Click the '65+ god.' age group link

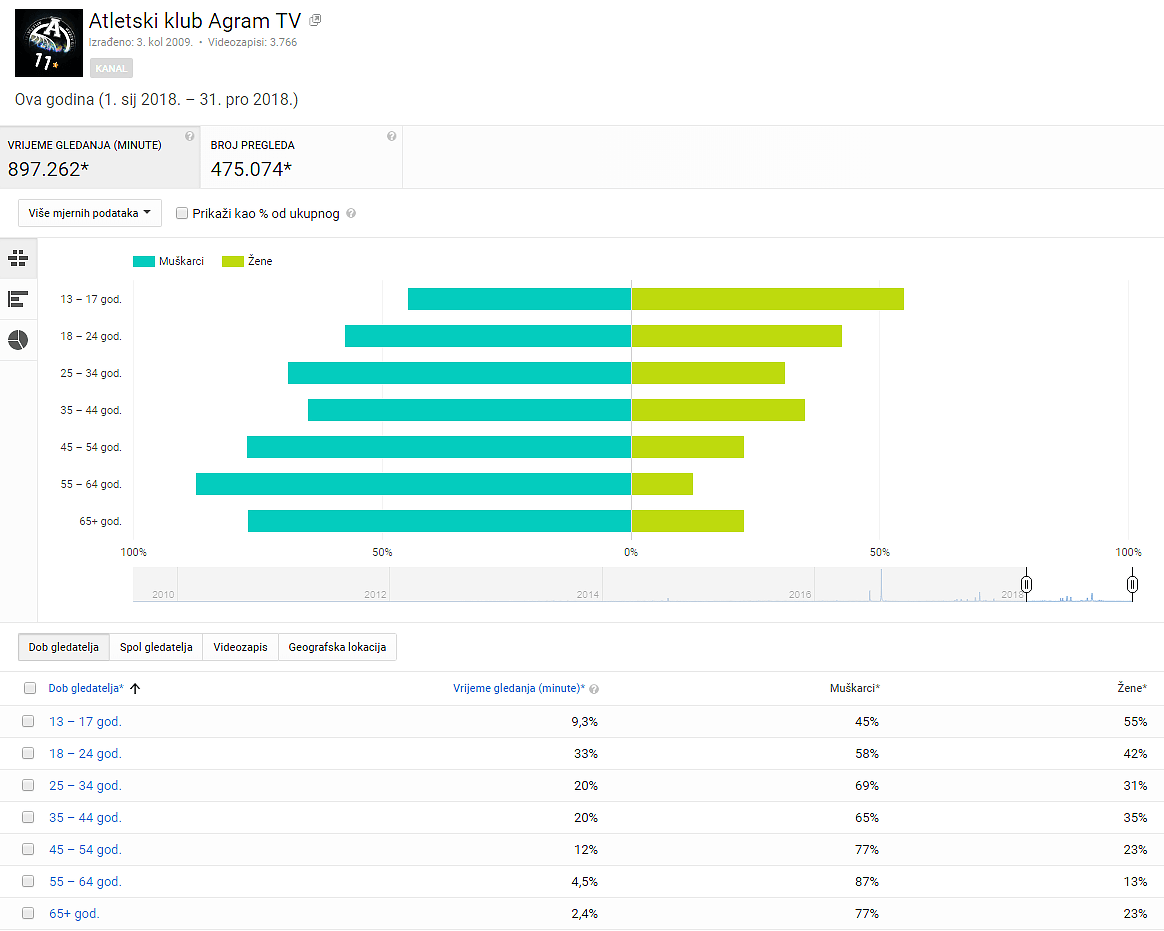point(74,913)
